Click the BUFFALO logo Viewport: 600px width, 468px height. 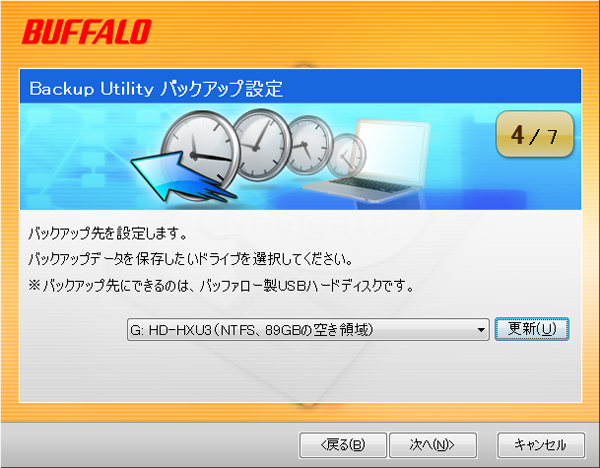point(87,31)
